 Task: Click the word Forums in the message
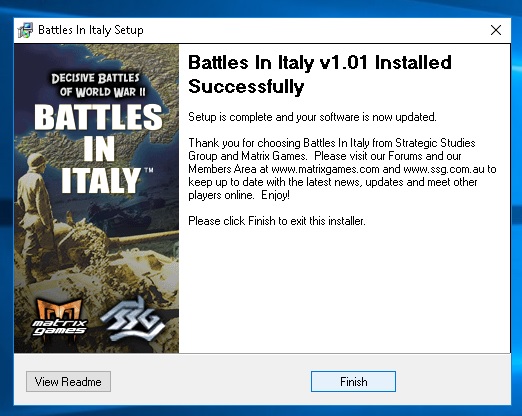point(405,156)
